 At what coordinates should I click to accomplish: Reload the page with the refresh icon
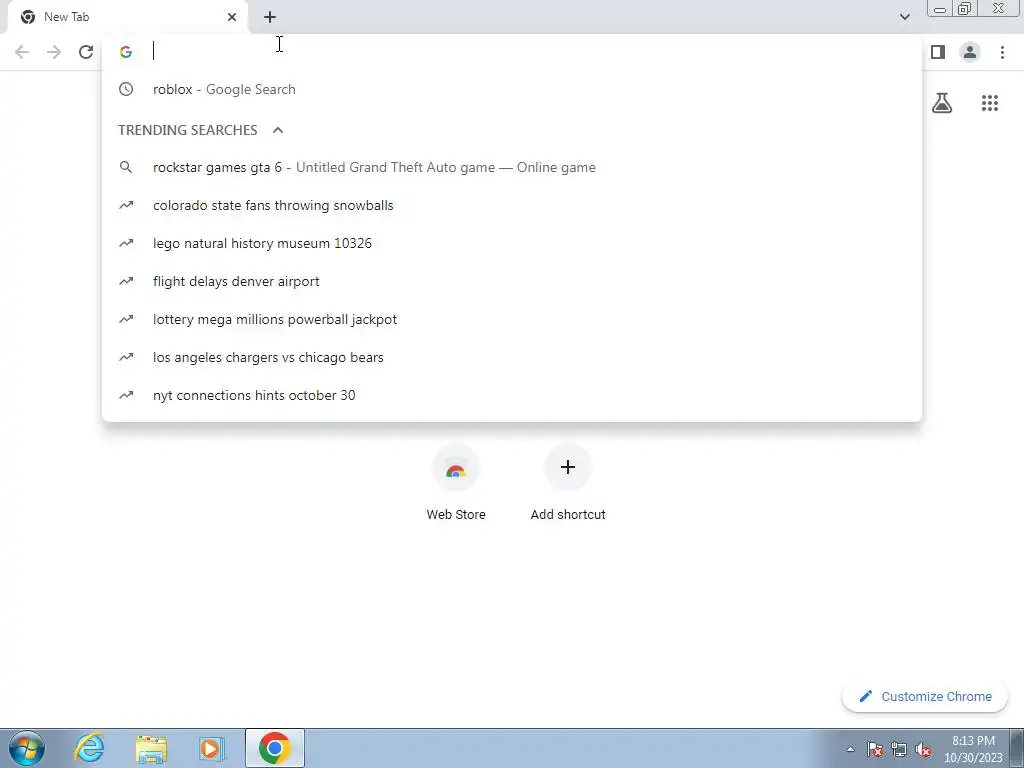pos(86,52)
